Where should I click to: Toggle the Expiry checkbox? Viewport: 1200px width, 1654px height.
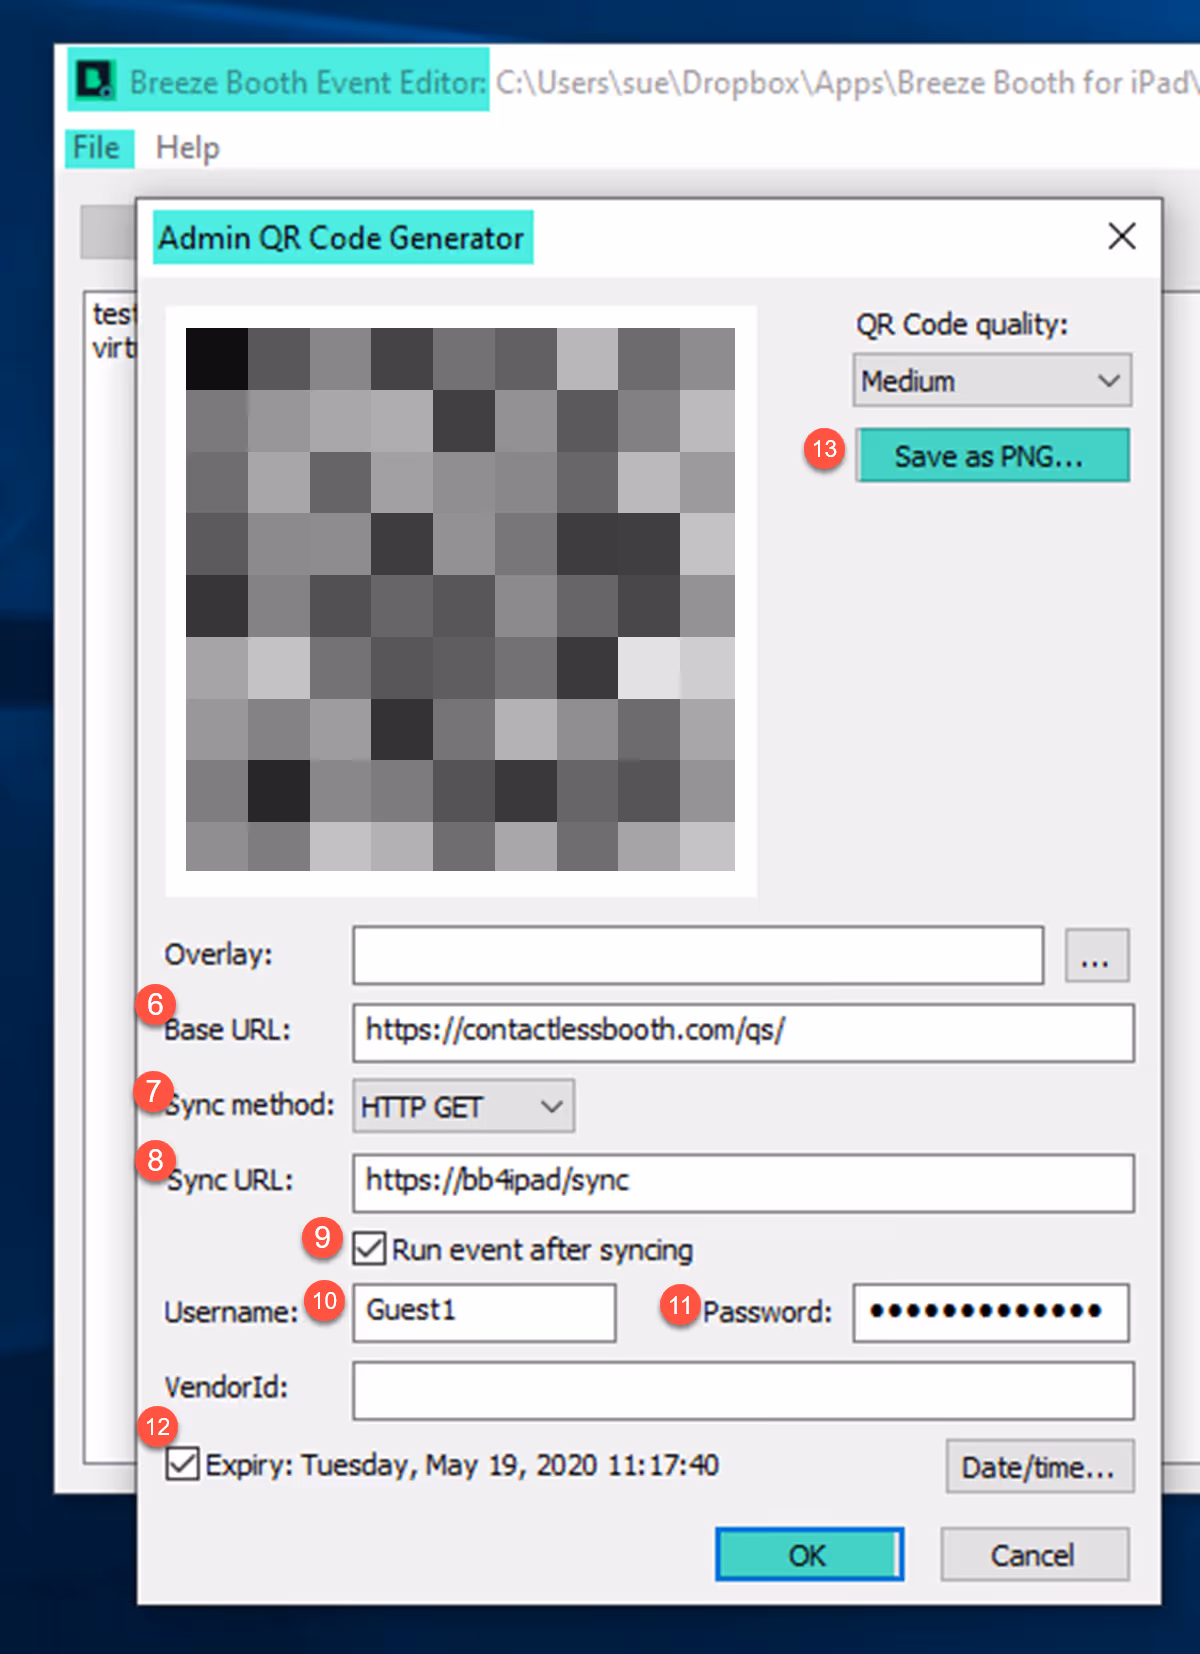pyautogui.click(x=182, y=1464)
